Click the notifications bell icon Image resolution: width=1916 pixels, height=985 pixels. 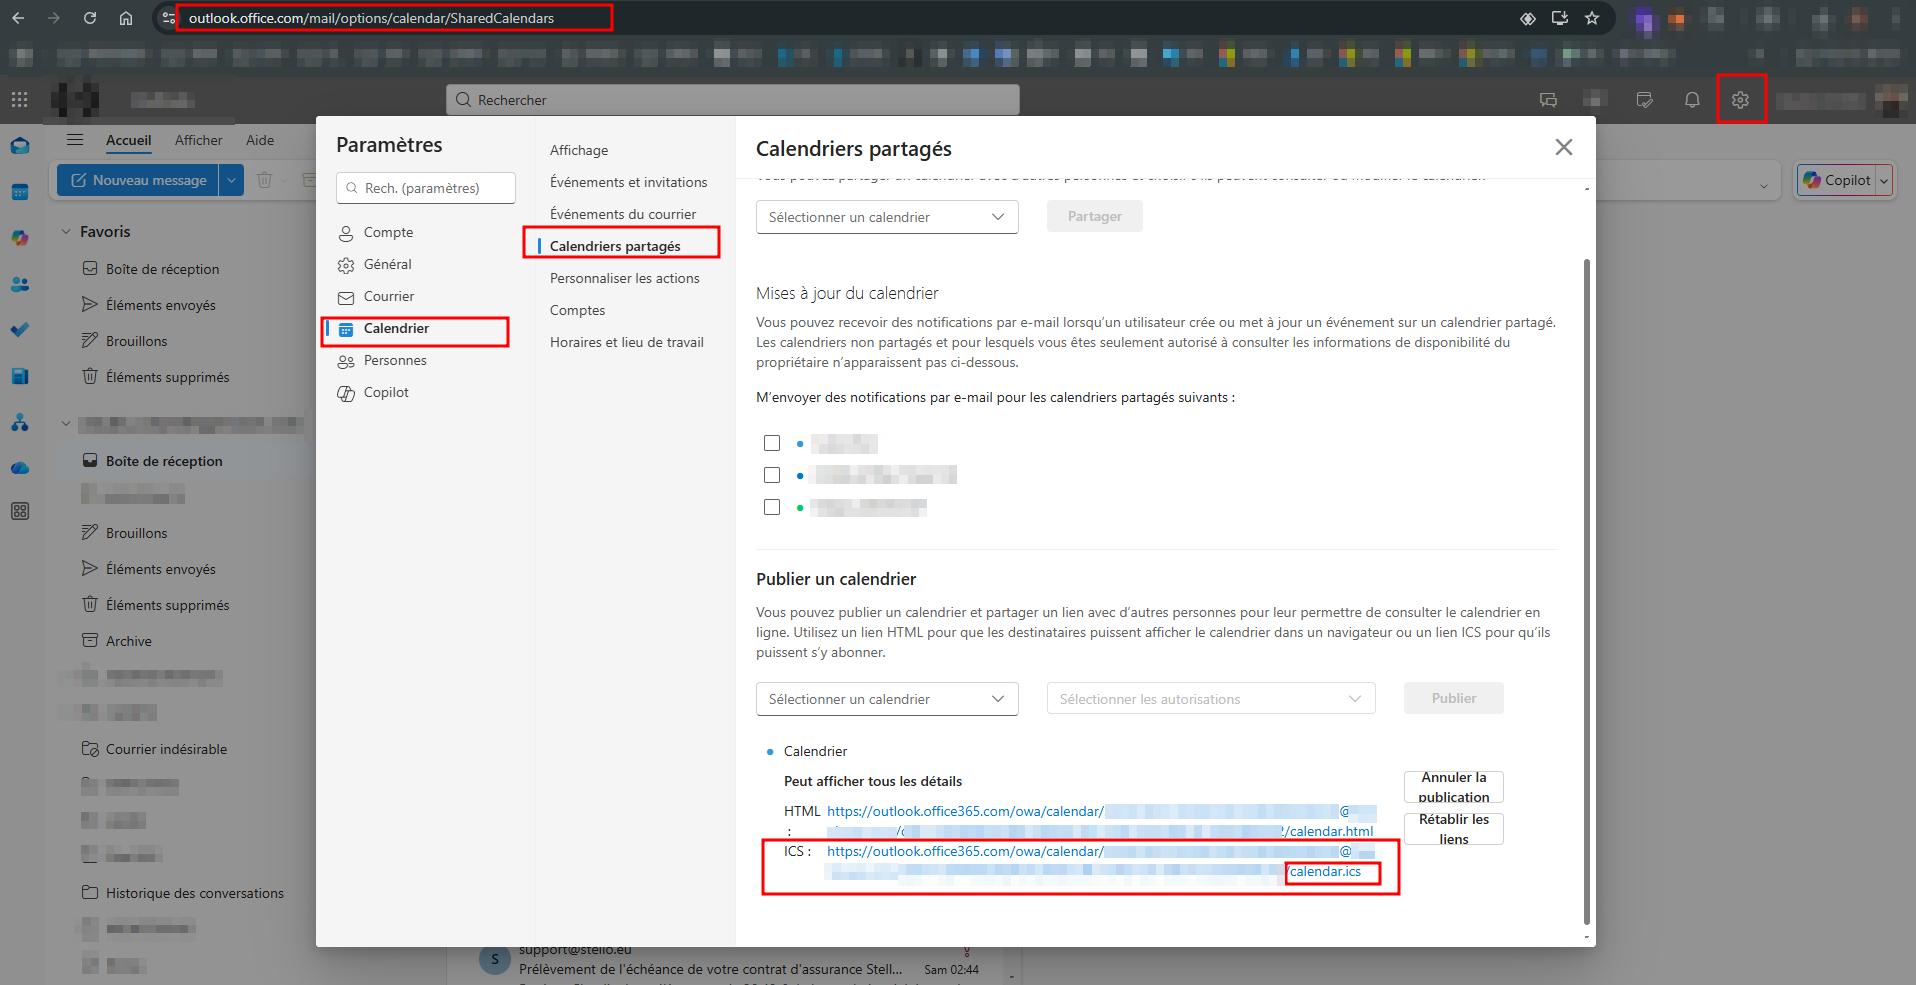1692,100
